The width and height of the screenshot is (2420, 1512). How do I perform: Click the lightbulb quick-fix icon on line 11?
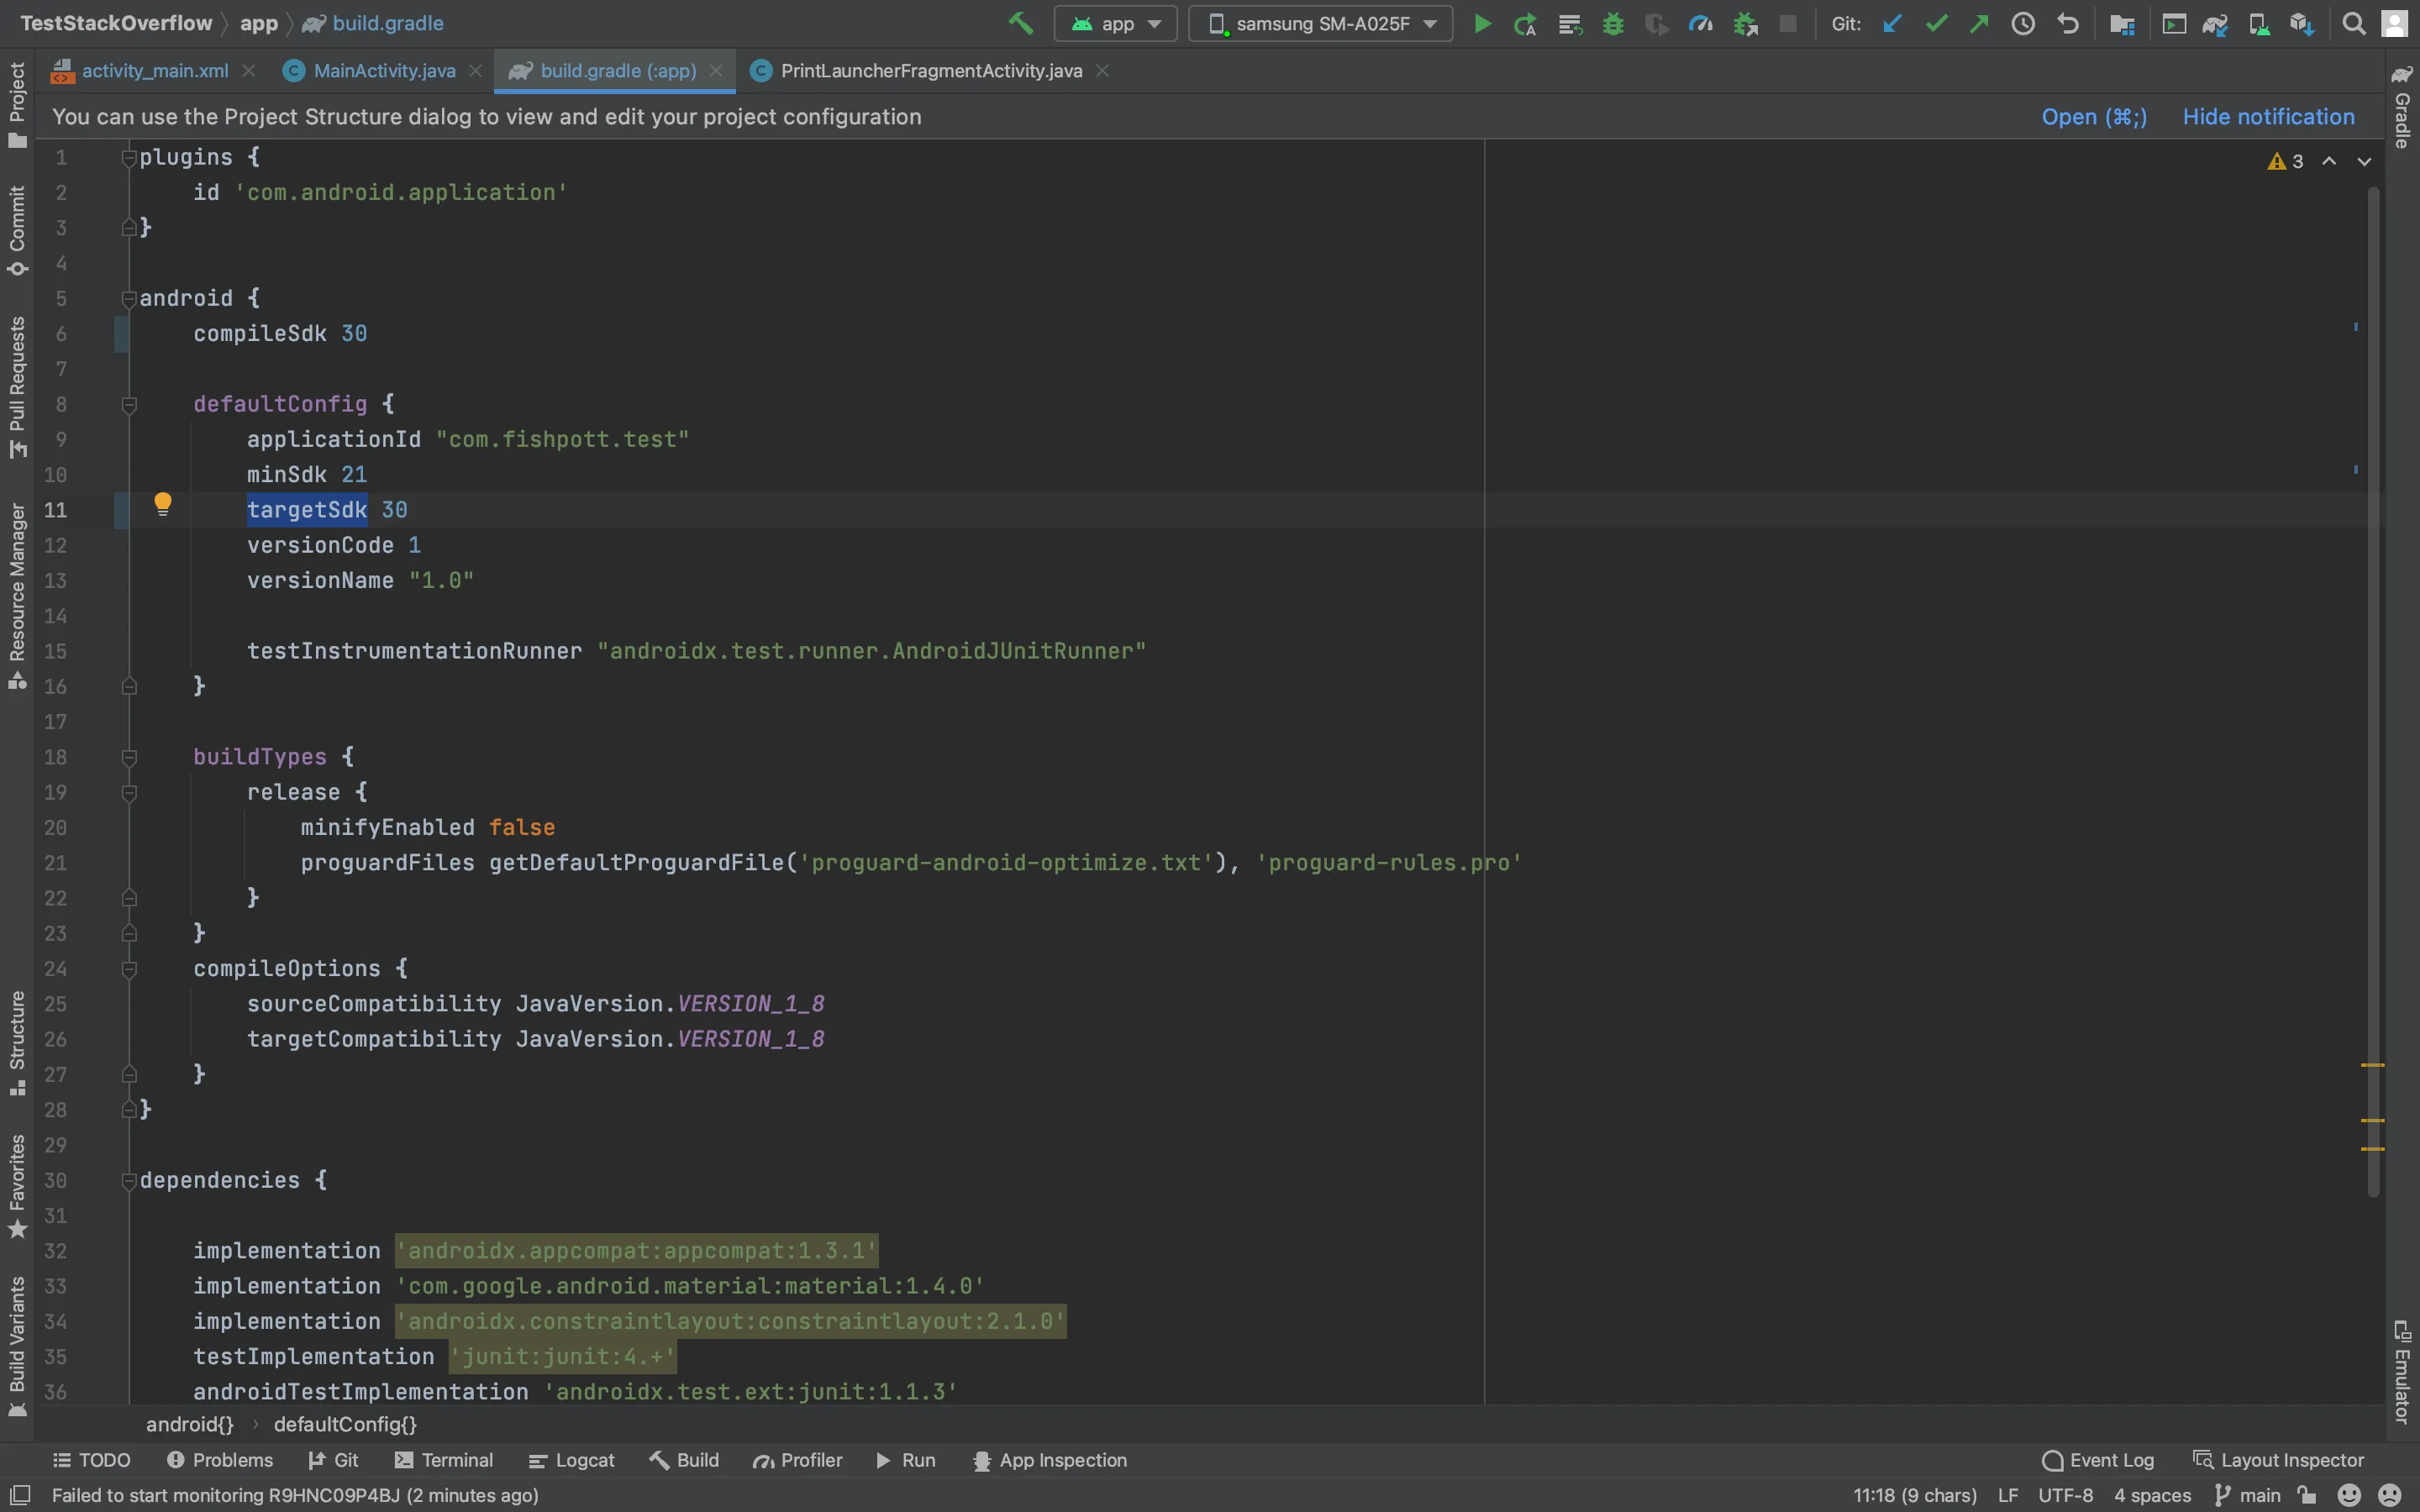coord(163,504)
